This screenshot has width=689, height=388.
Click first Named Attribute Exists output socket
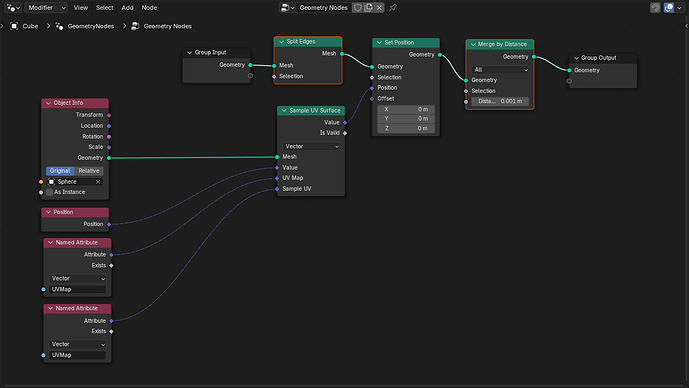[111, 265]
